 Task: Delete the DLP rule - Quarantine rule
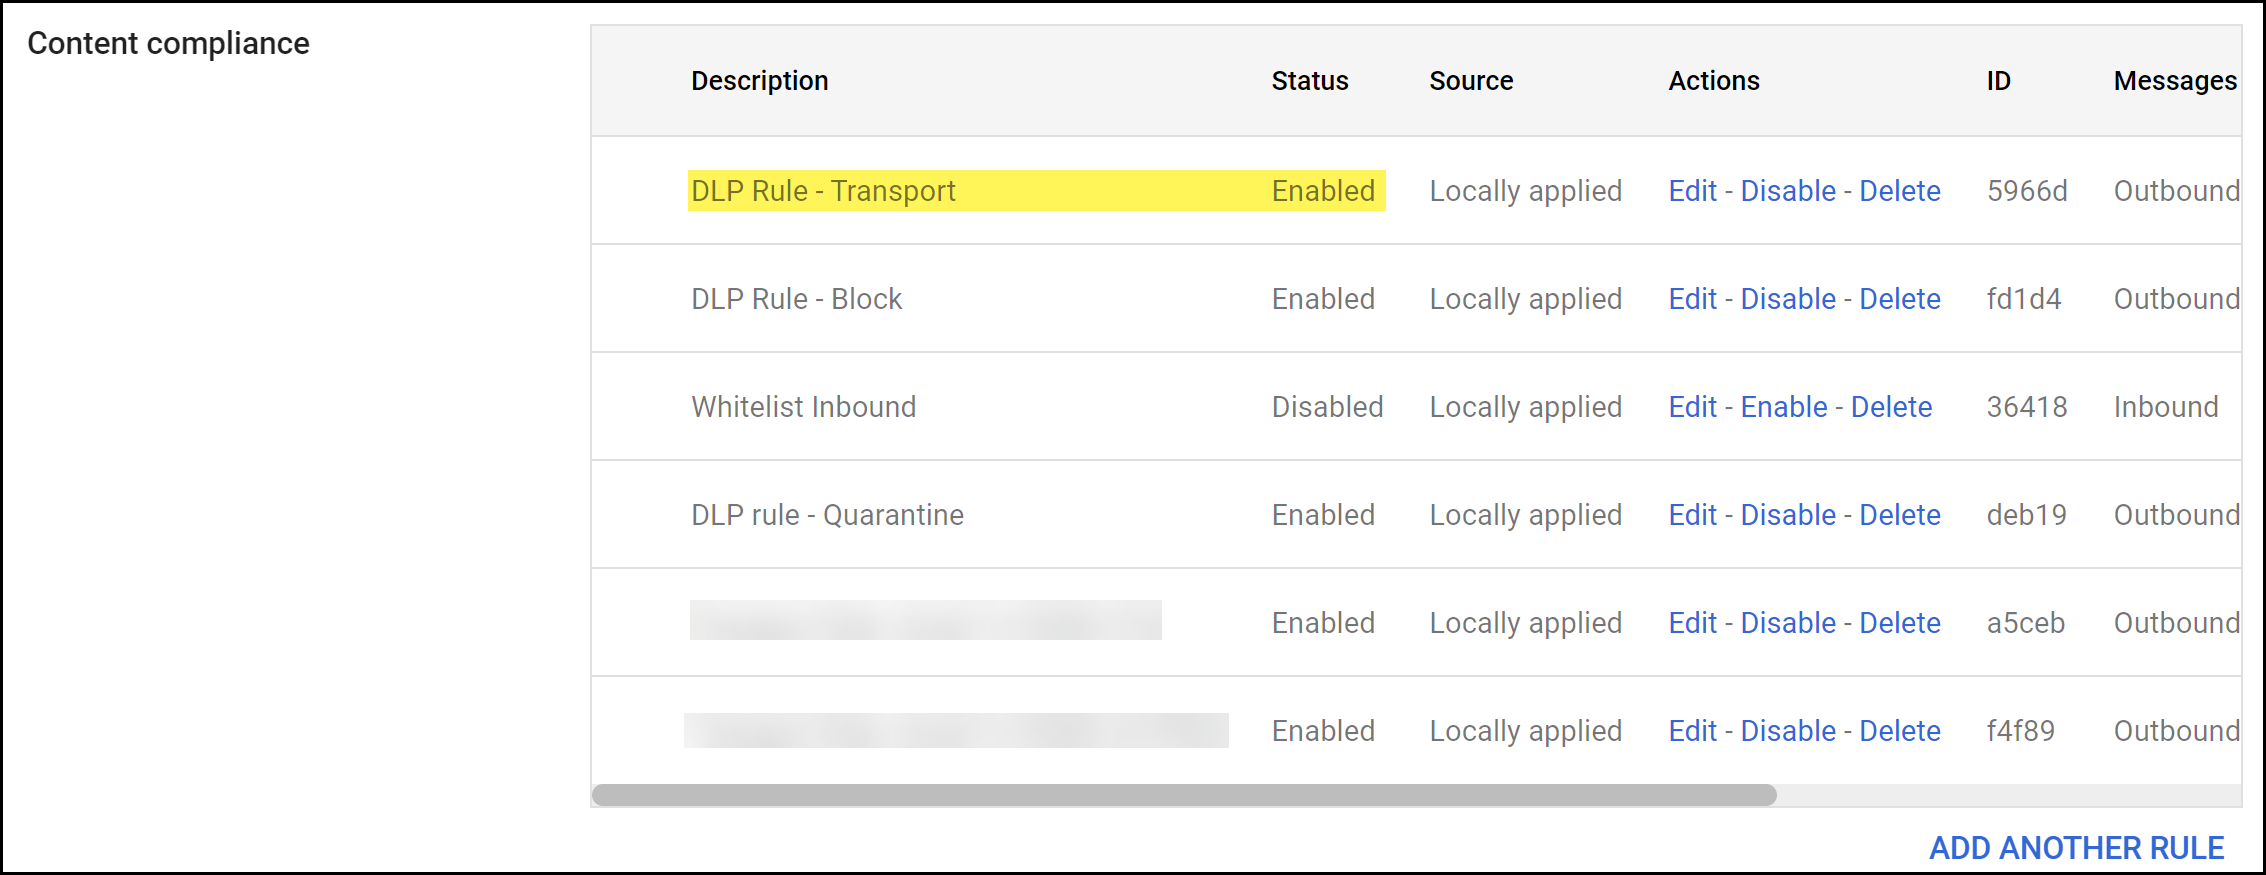click(1899, 515)
